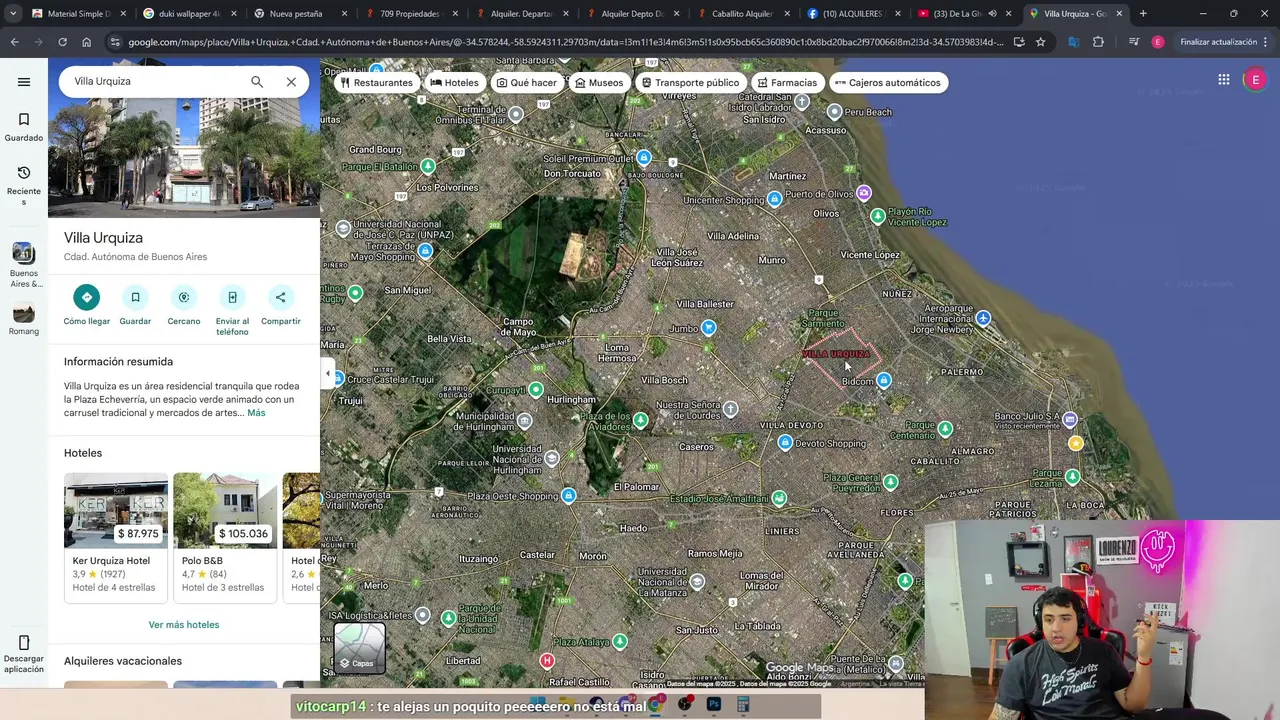
Task: Click Nuestra Señora de Lourdes marker
Action: coord(731,409)
